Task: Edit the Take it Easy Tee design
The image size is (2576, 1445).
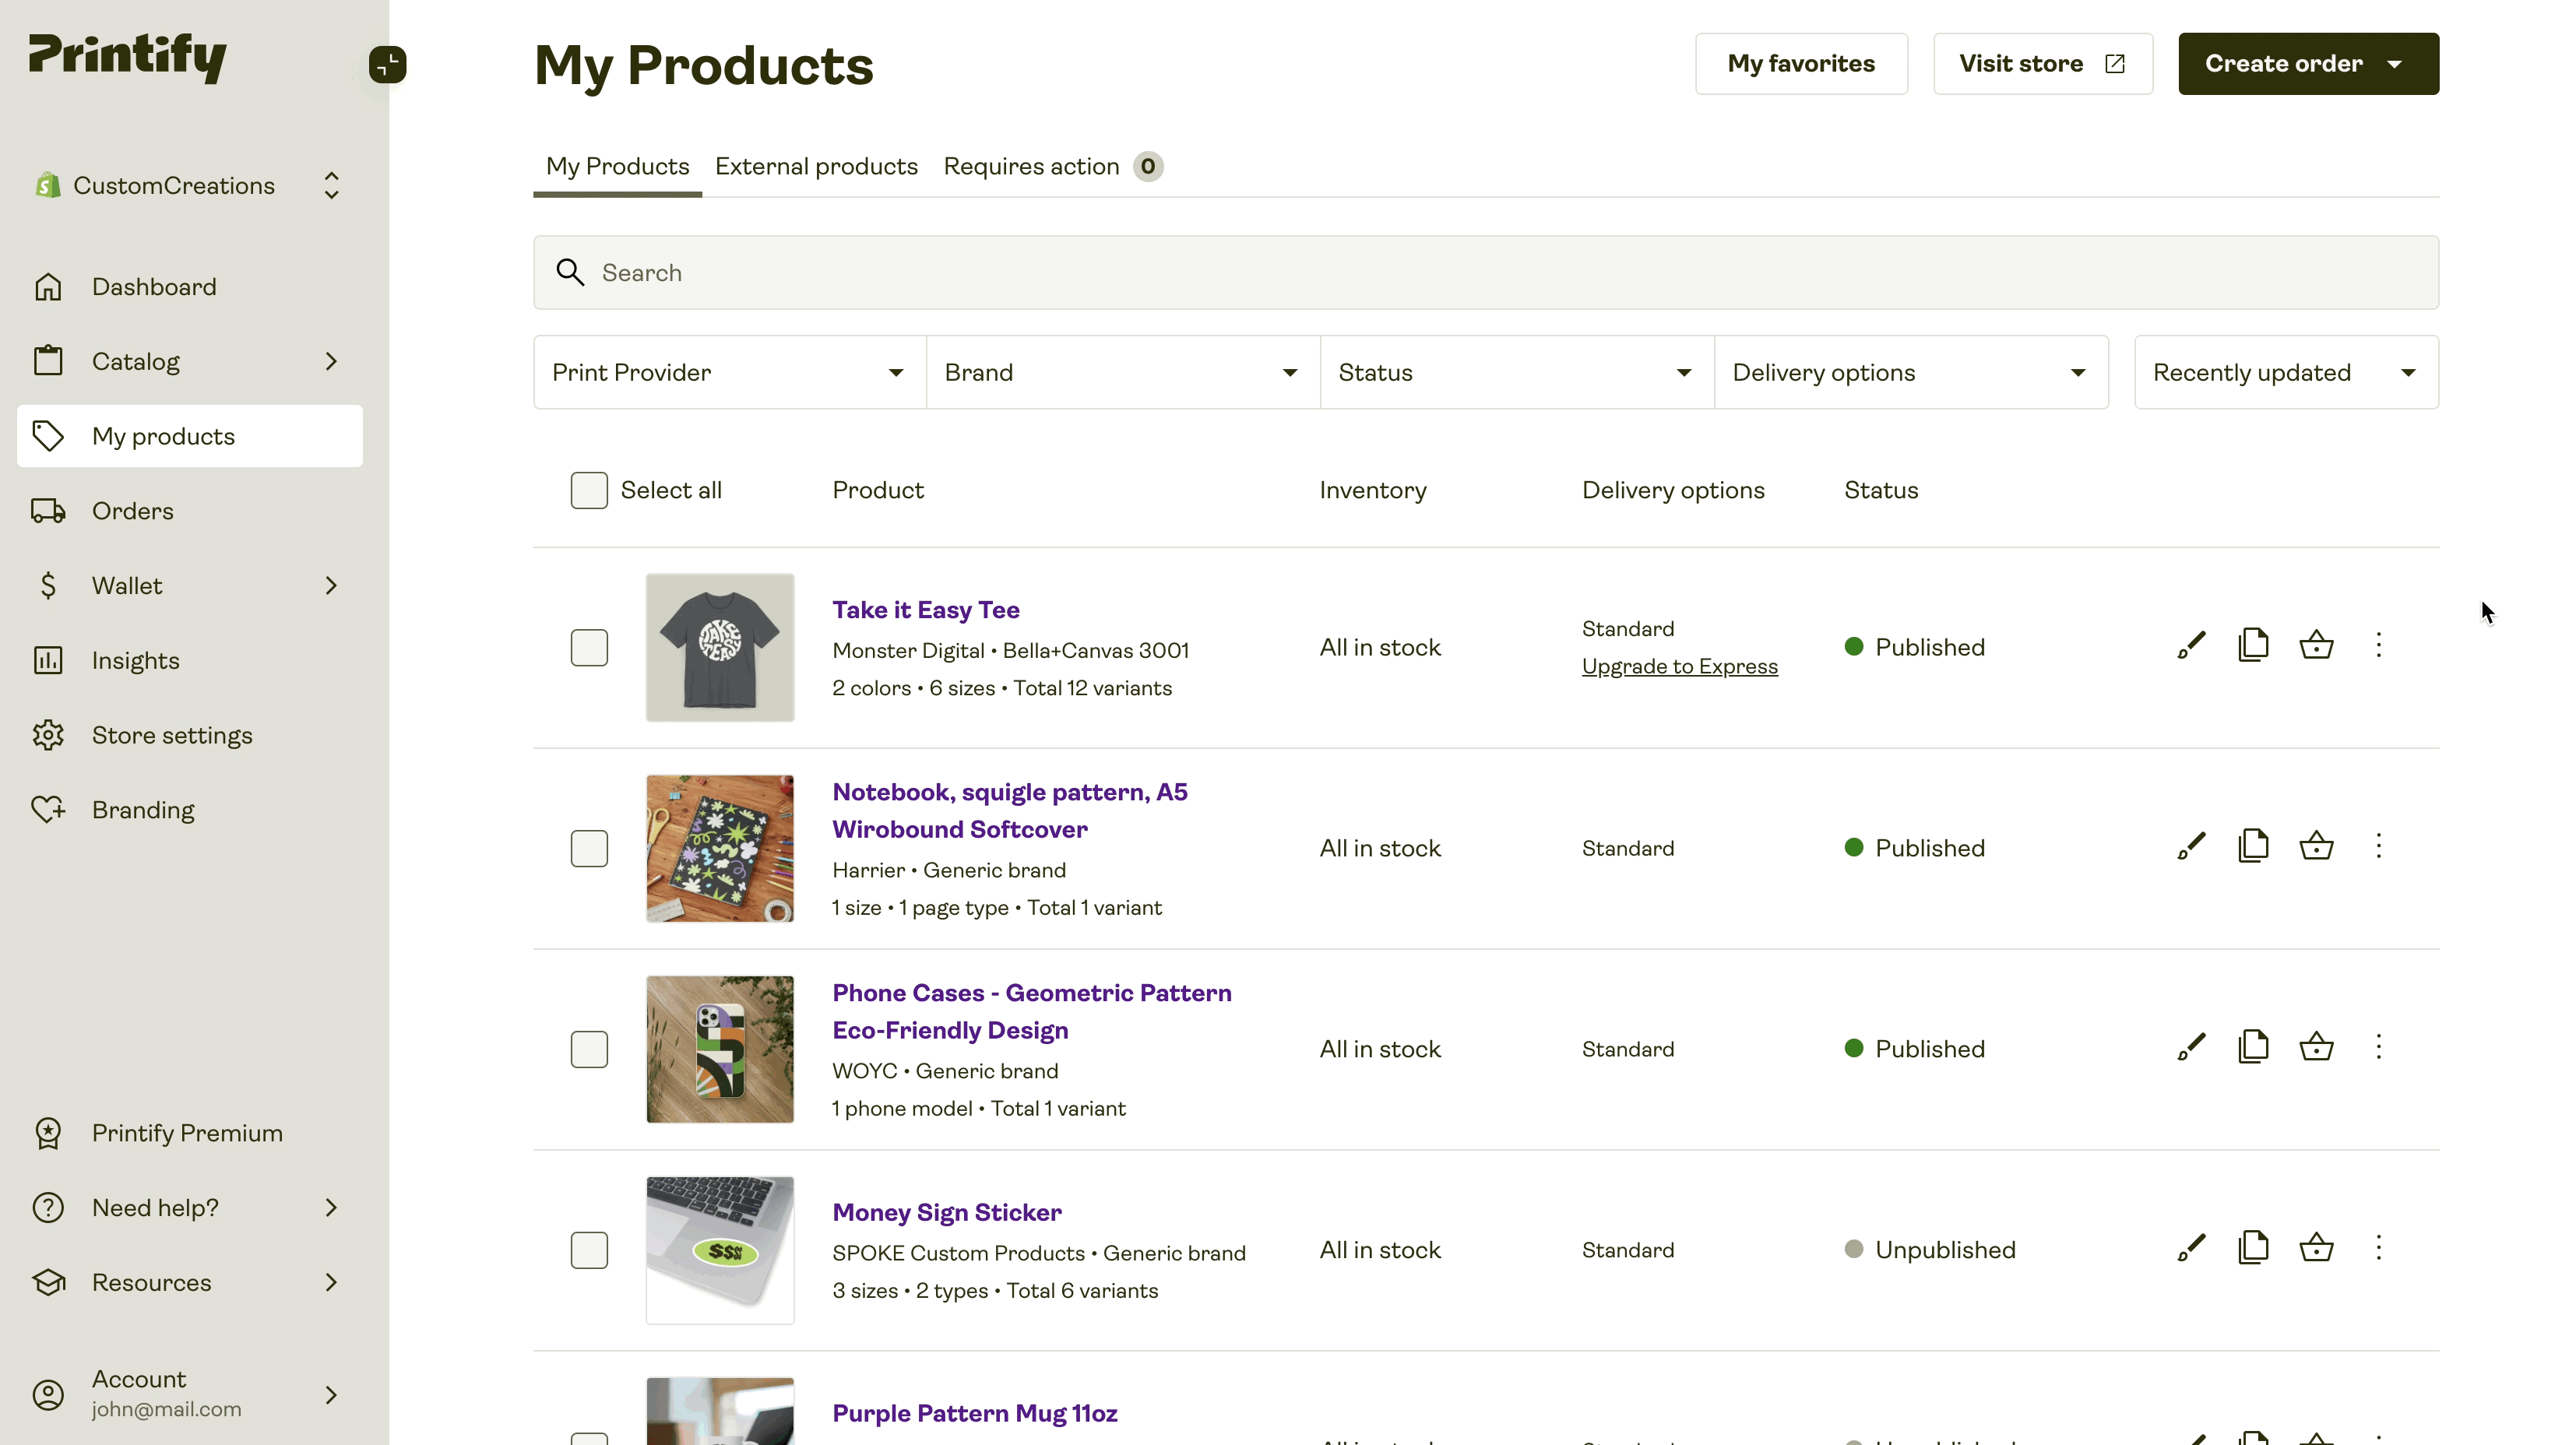Action: 2191,646
